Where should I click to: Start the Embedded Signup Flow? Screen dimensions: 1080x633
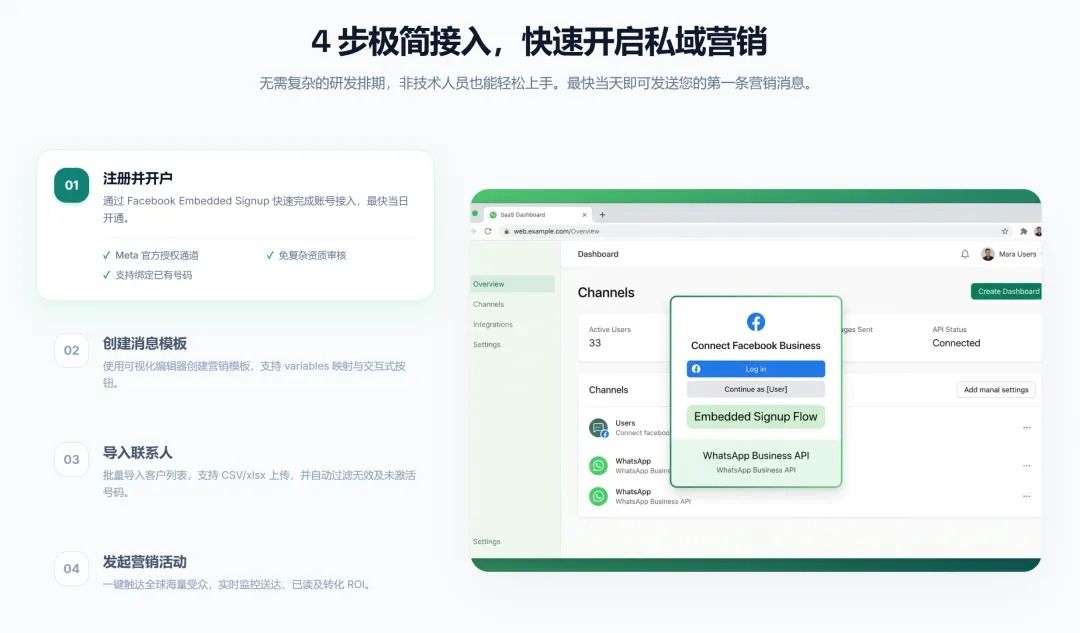pos(756,417)
